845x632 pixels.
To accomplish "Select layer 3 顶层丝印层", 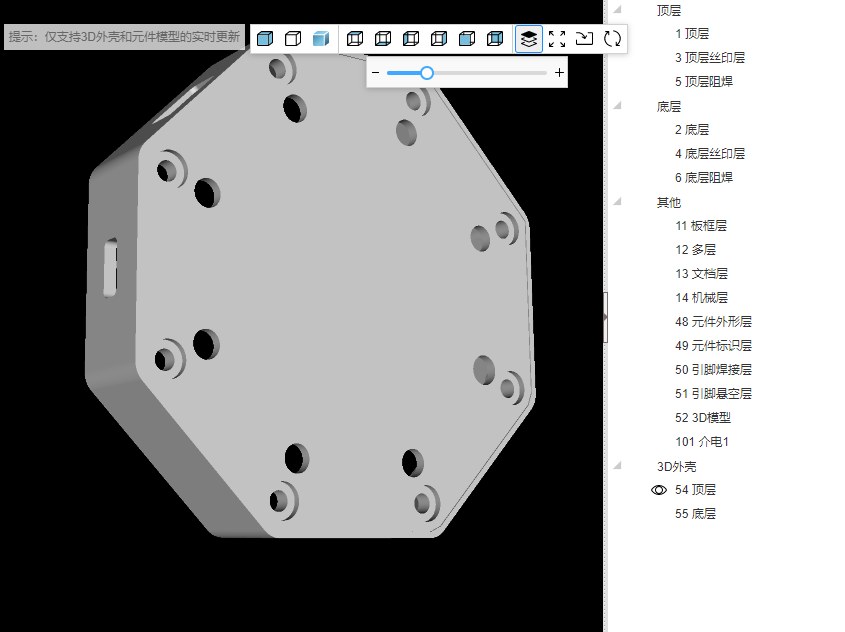I will [710, 58].
